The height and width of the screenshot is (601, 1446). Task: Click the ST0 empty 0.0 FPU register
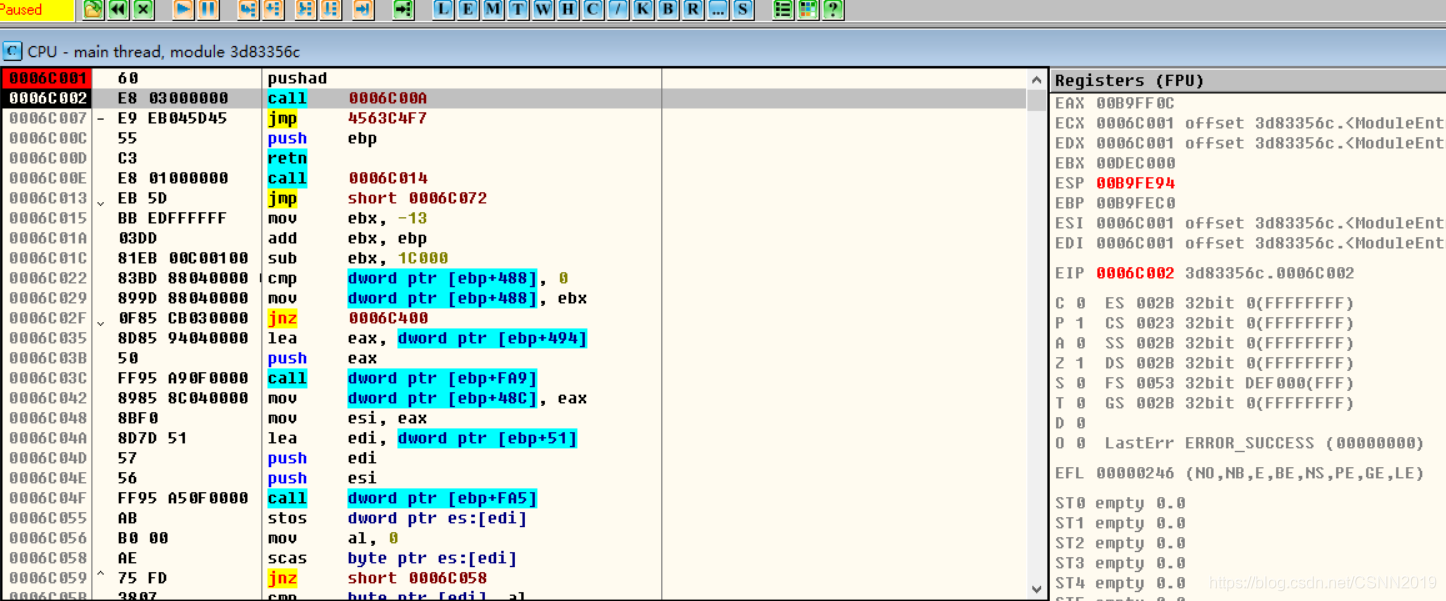(1120, 503)
